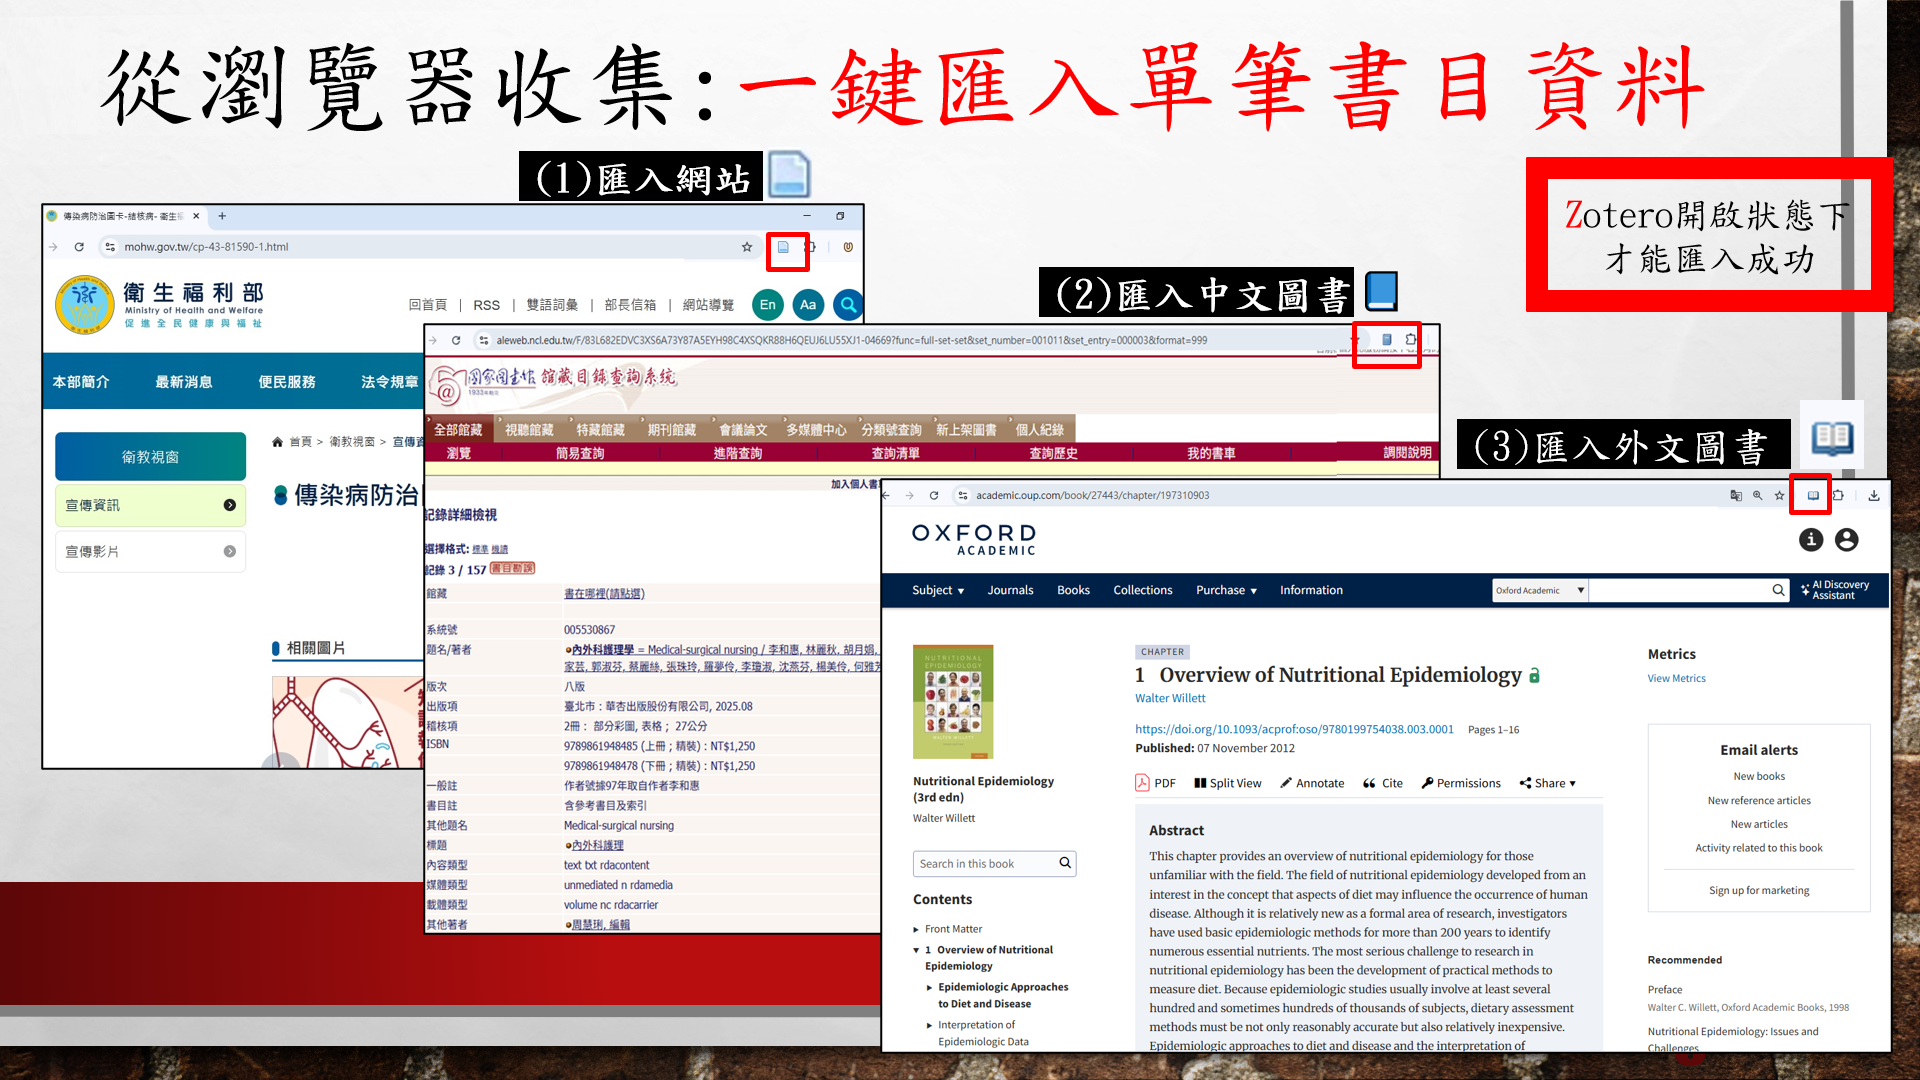Click 書在哪裡(請點選) link in NCL record
This screenshot has height=1080, width=1920.
pyautogui.click(x=604, y=593)
